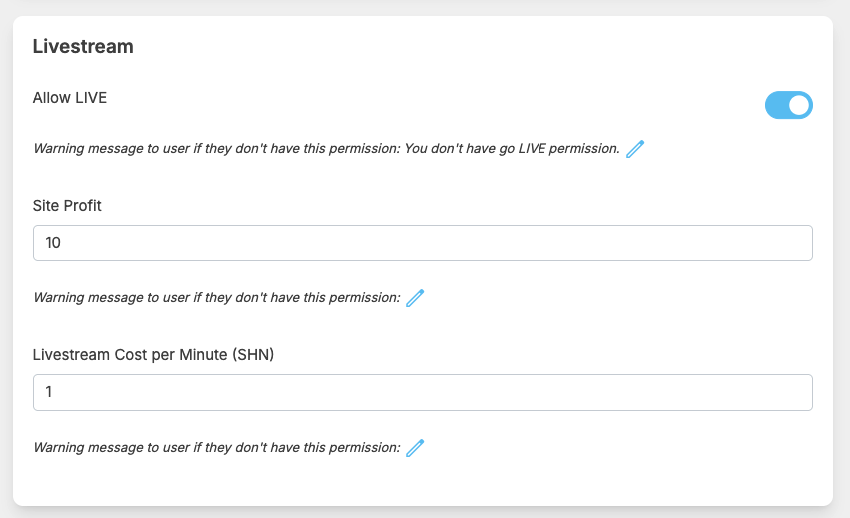Focus the Livestream Cost per Minute input
850x518 pixels.
(423, 392)
